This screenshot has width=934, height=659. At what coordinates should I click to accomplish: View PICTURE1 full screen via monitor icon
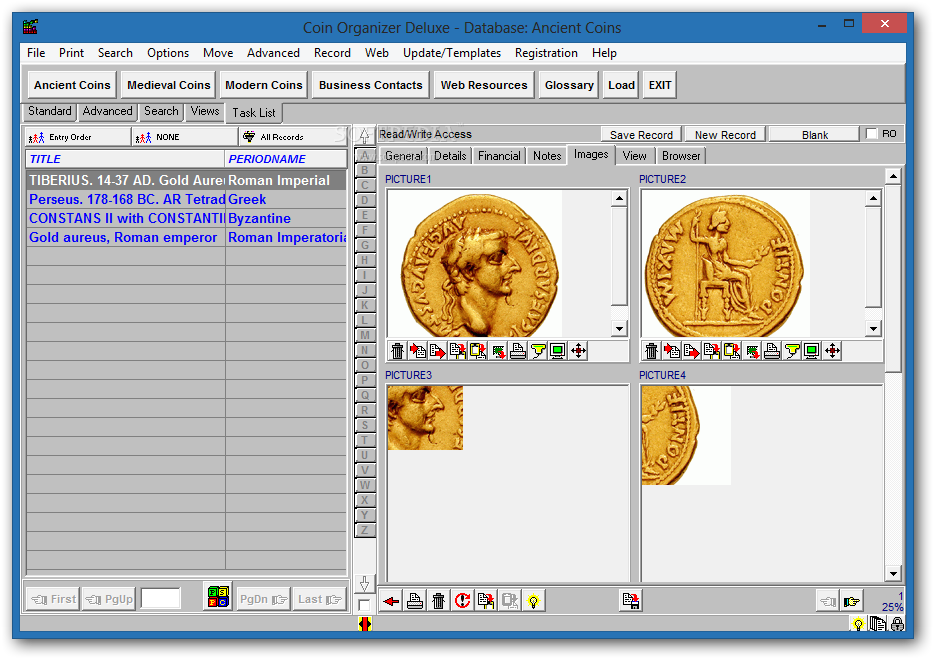[558, 351]
